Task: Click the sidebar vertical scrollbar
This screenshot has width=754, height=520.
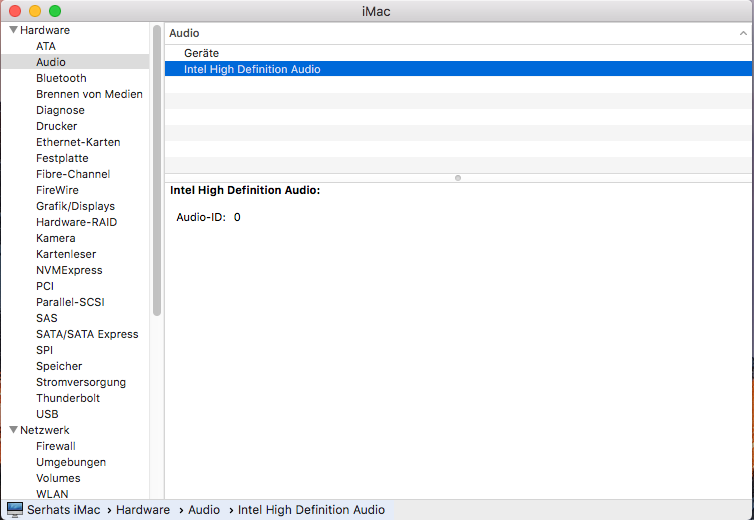Action: coord(157,170)
